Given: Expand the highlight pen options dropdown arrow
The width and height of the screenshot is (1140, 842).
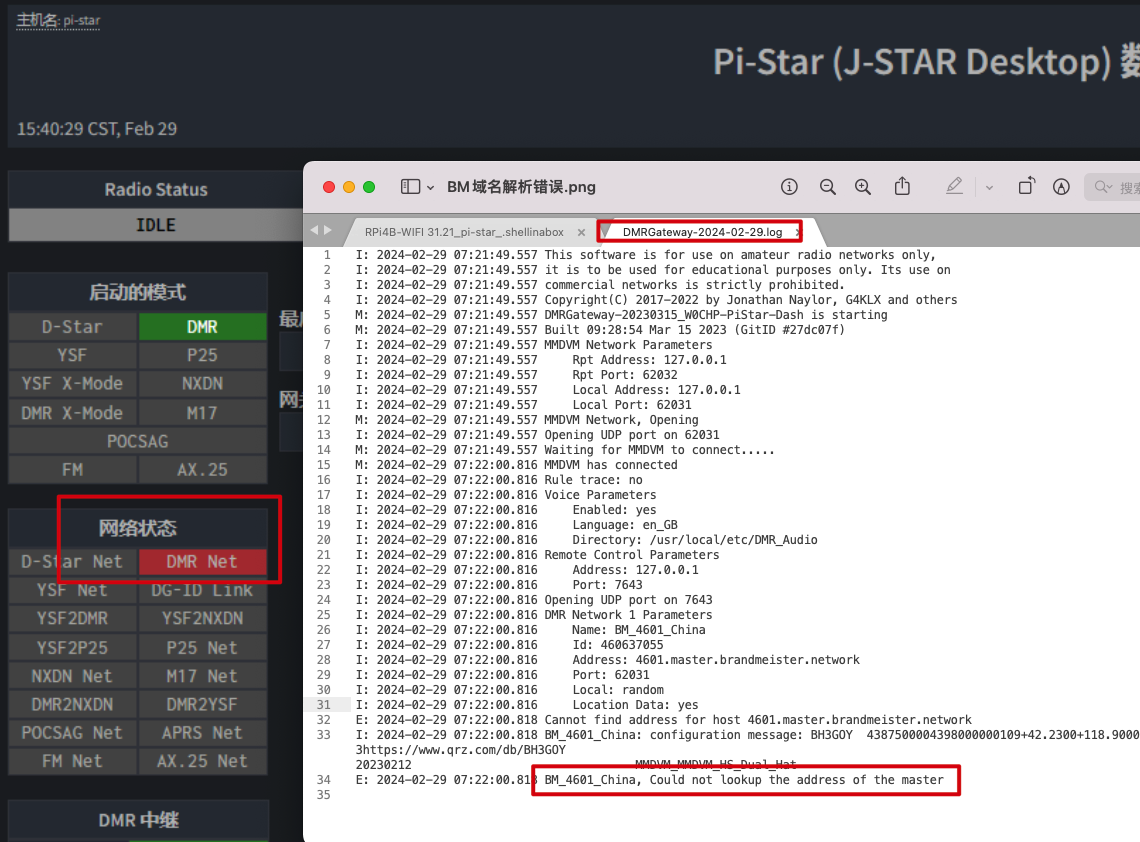Looking at the screenshot, I should [x=989, y=187].
